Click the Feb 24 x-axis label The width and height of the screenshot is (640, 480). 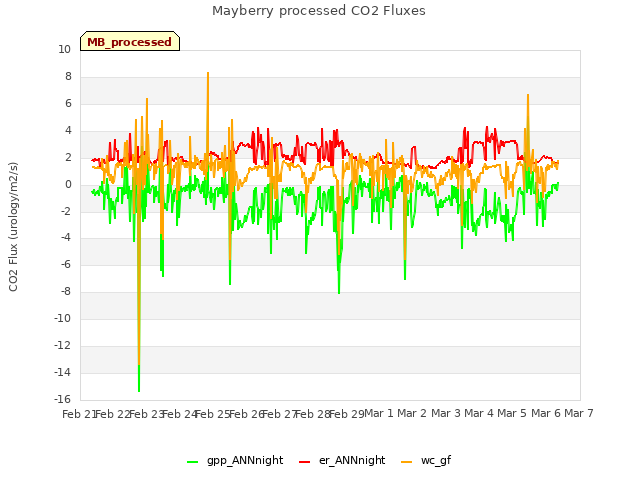[x=179, y=414]
